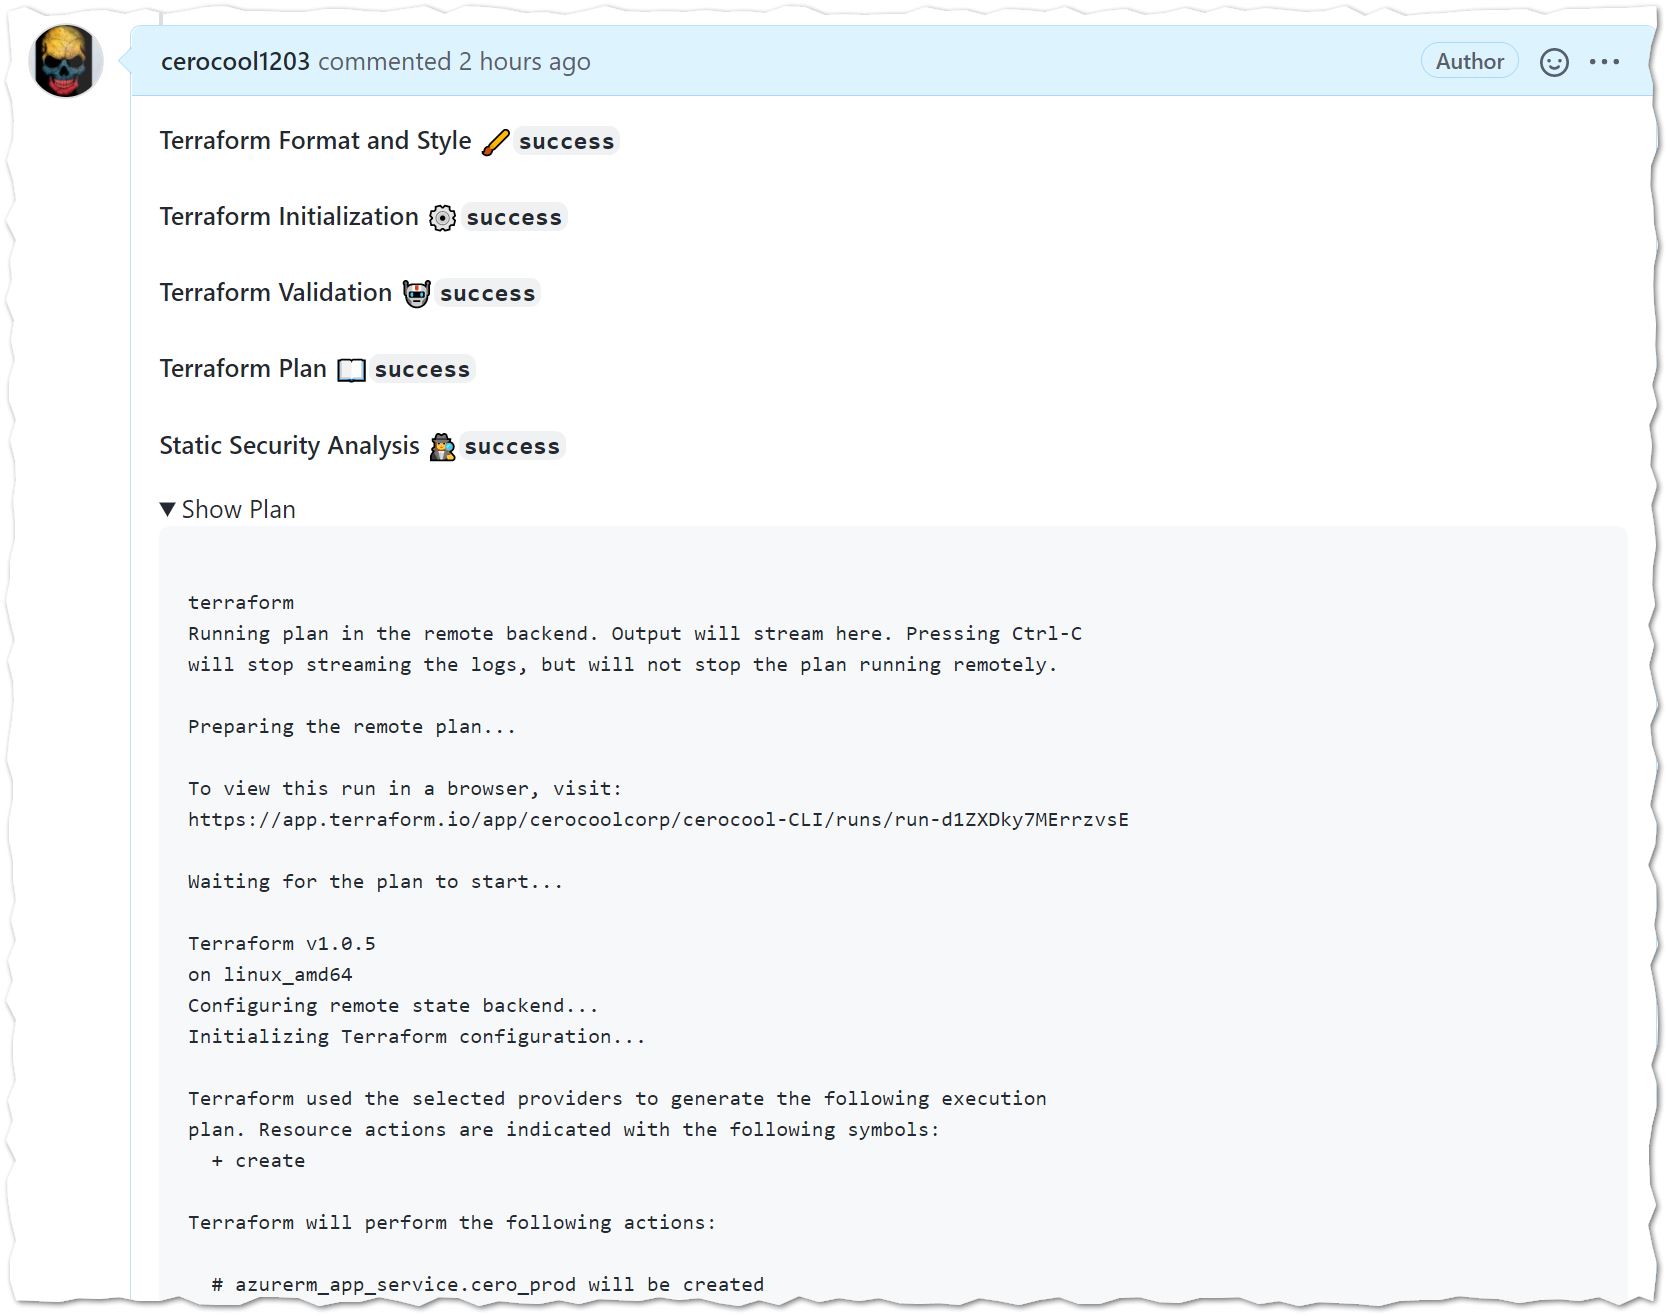Click the robot emoji beside Terraform Validation
The width and height of the screenshot is (1668, 1316).
(416, 294)
